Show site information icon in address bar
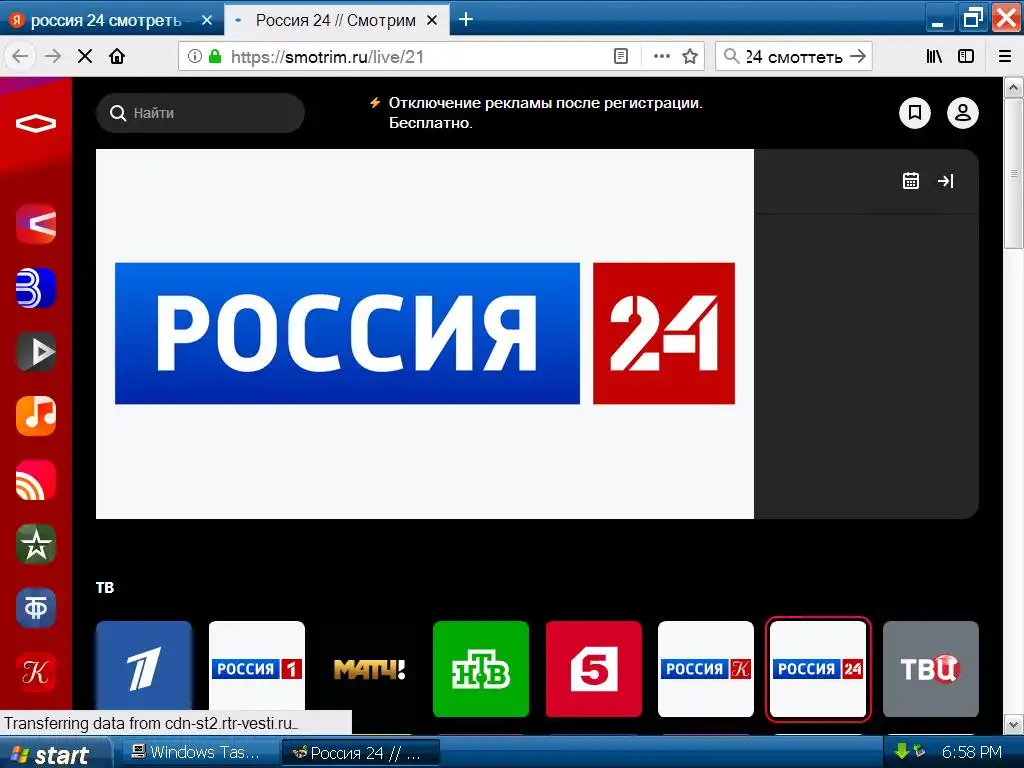The width and height of the screenshot is (1024, 768). pos(195,56)
